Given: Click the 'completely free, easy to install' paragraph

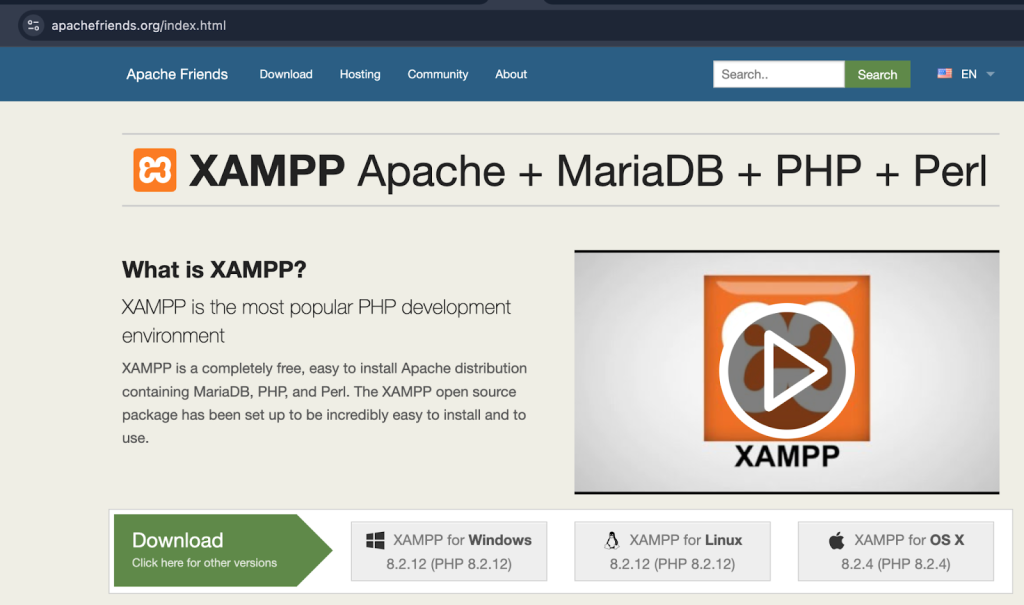Looking at the screenshot, I should coord(325,403).
